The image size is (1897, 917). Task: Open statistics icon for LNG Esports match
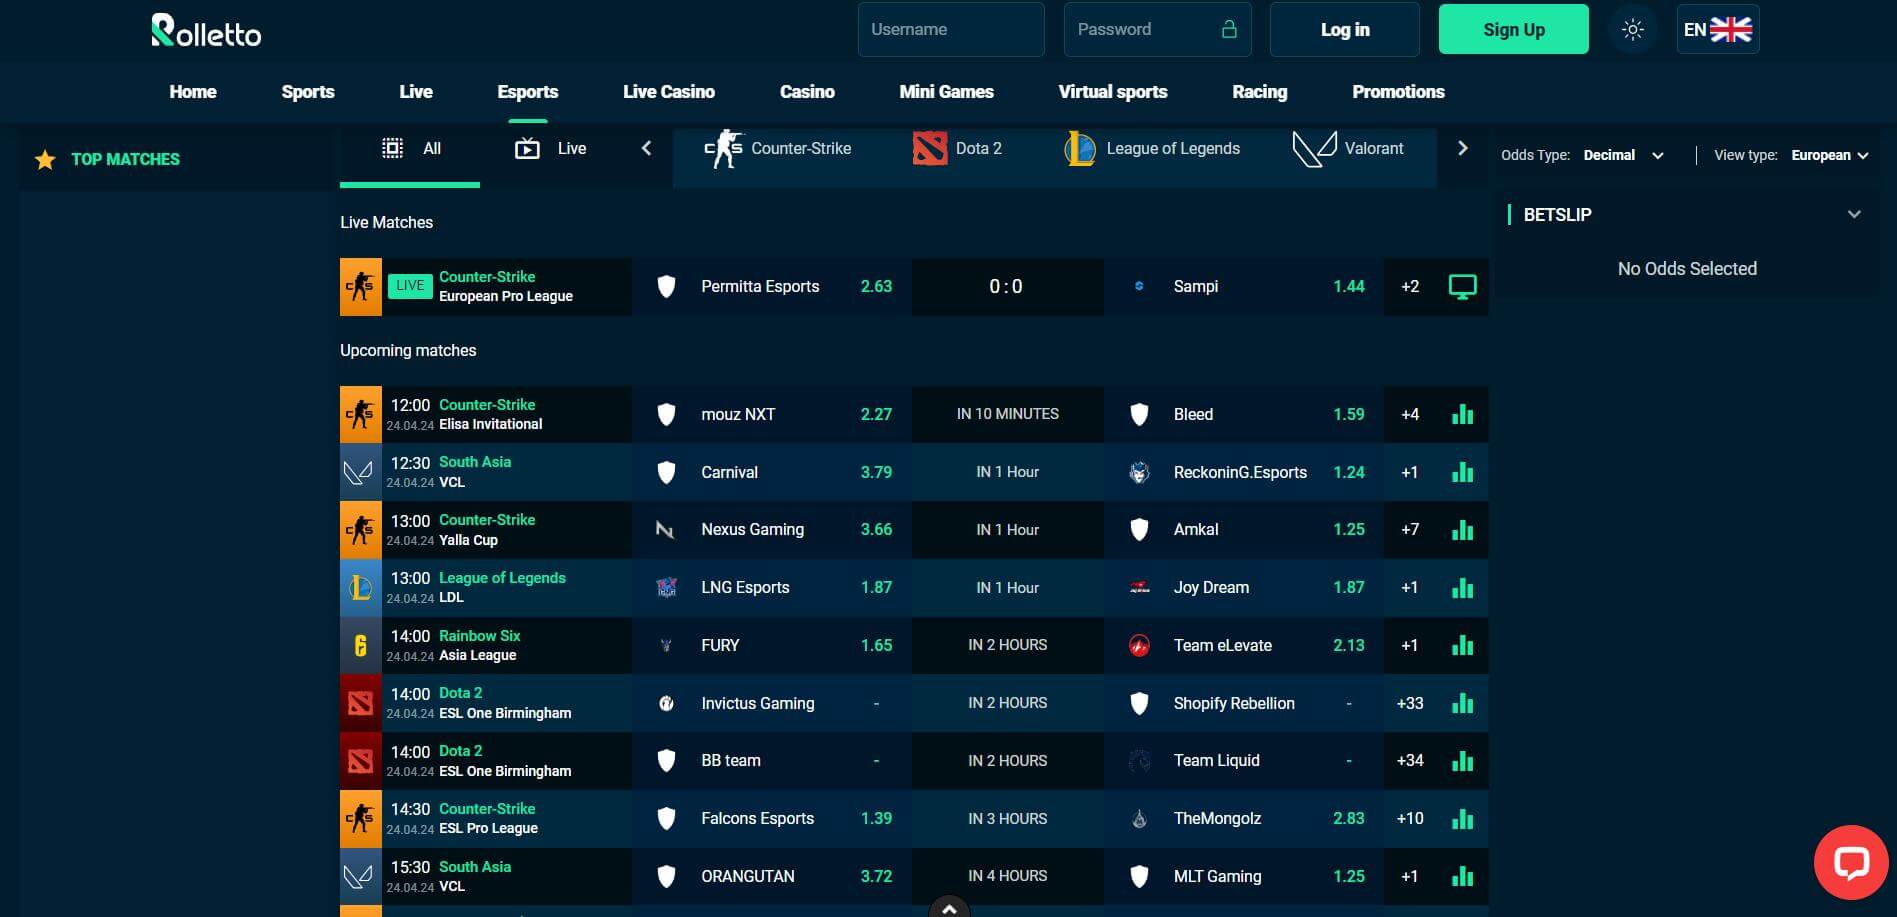point(1462,587)
